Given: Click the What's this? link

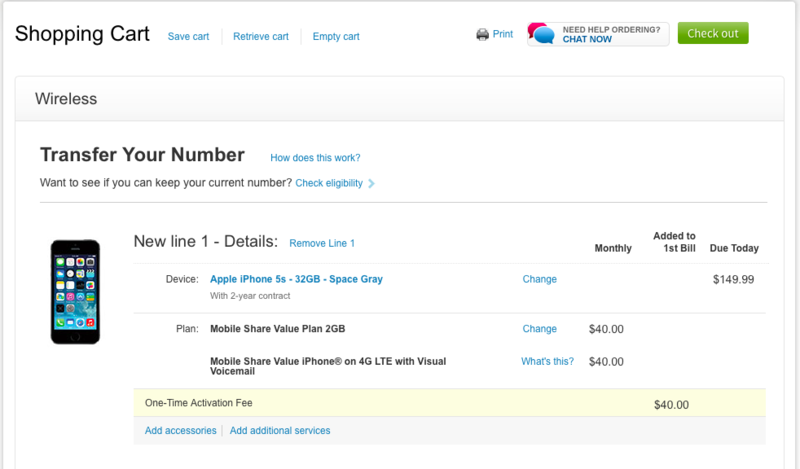Looking at the screenshot, I should (547, 361).
